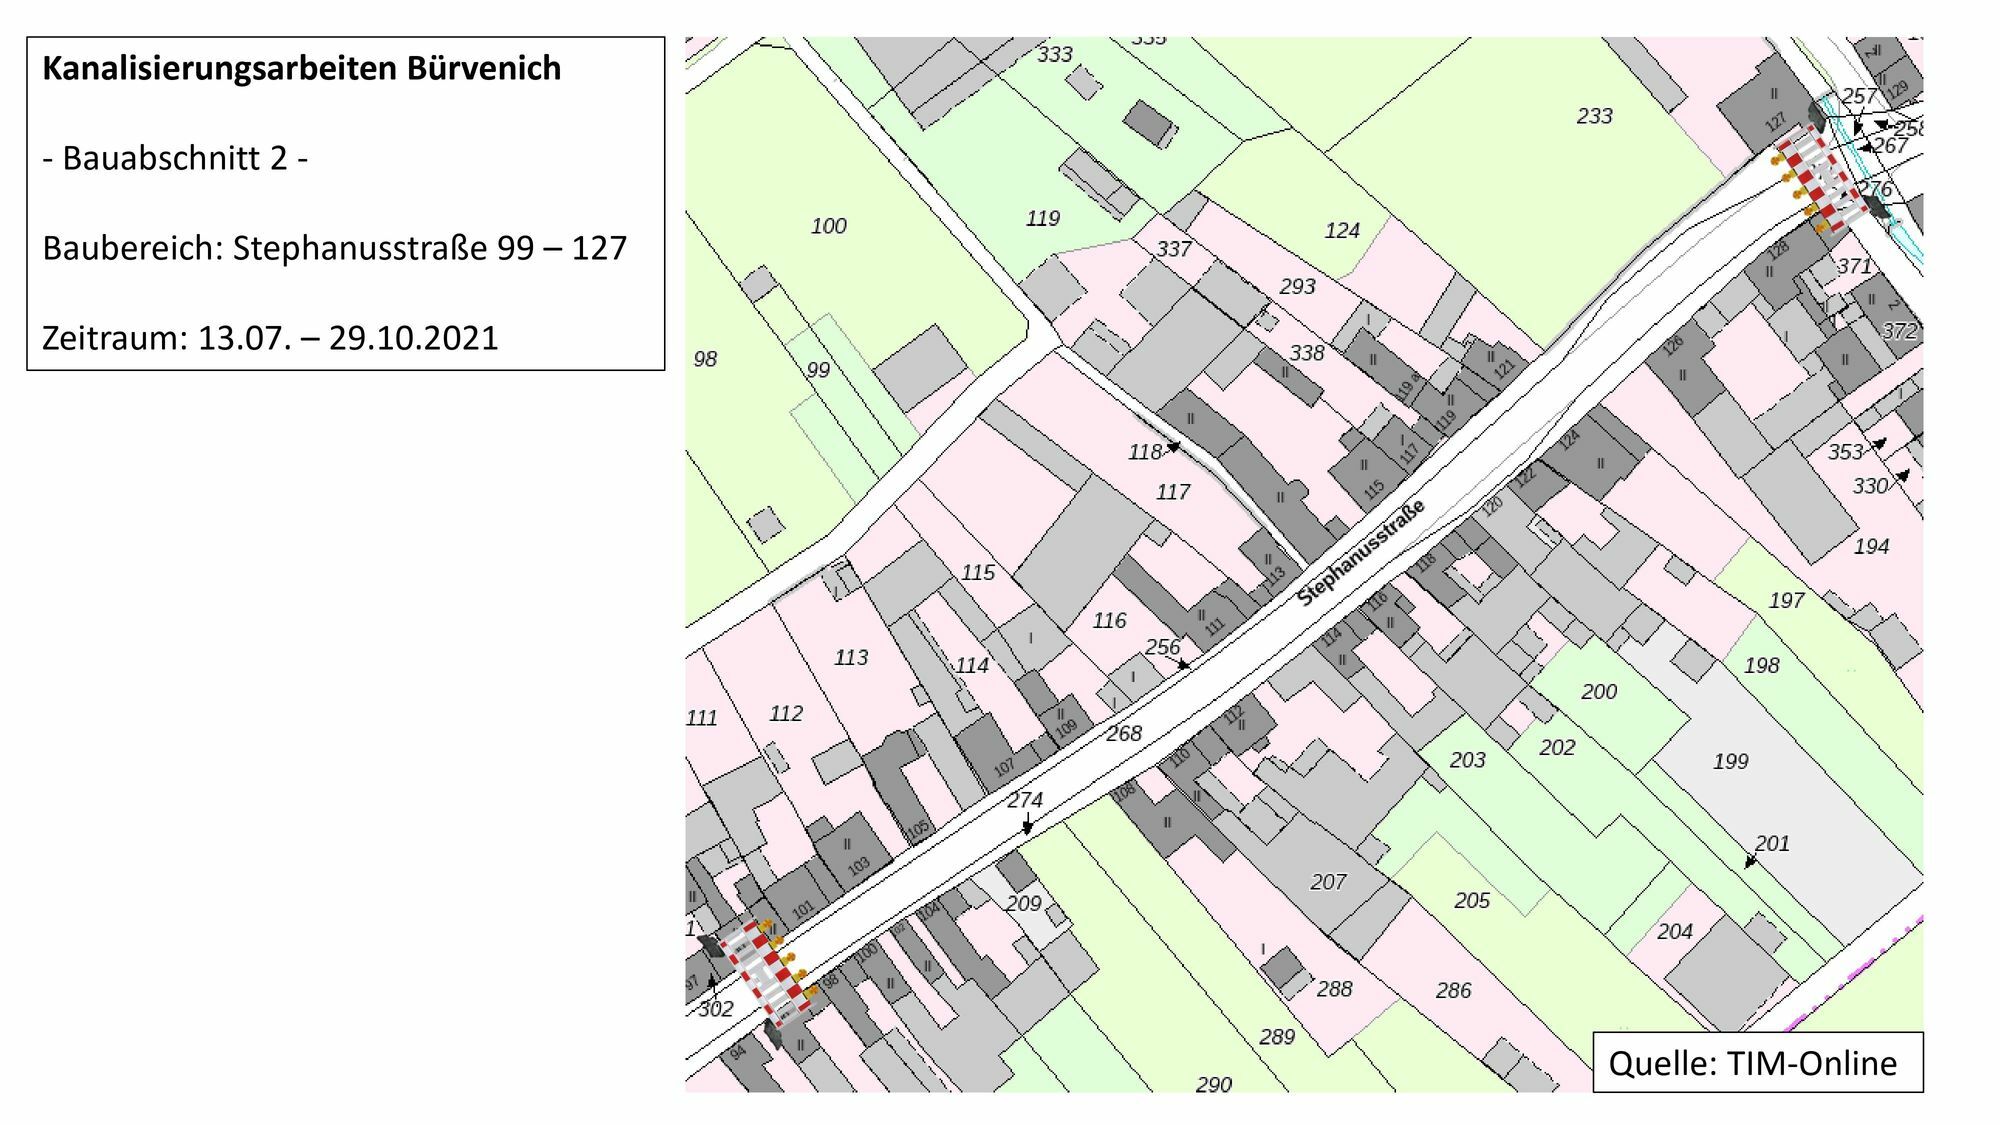This screenshot has width=2000, height=1125.
Task: Click parcel number 207 on the map
Action: 1328,882
